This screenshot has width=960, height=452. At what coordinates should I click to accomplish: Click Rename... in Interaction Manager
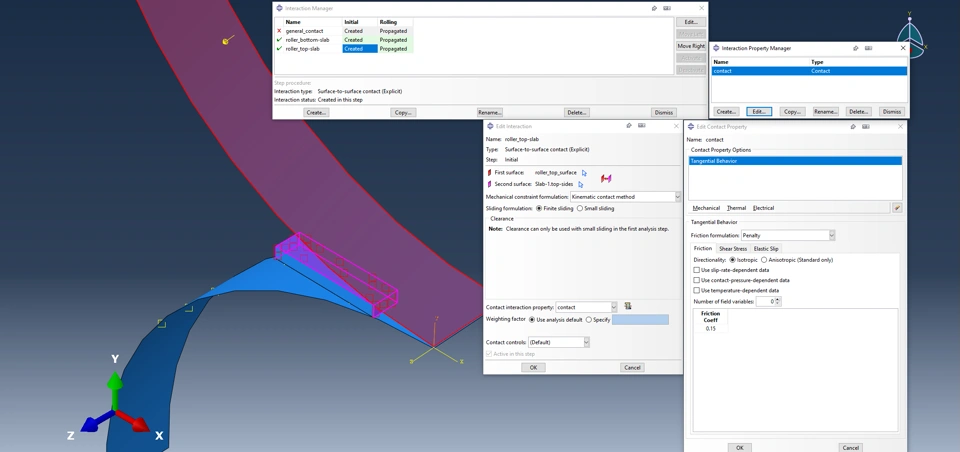coord(490,113)
